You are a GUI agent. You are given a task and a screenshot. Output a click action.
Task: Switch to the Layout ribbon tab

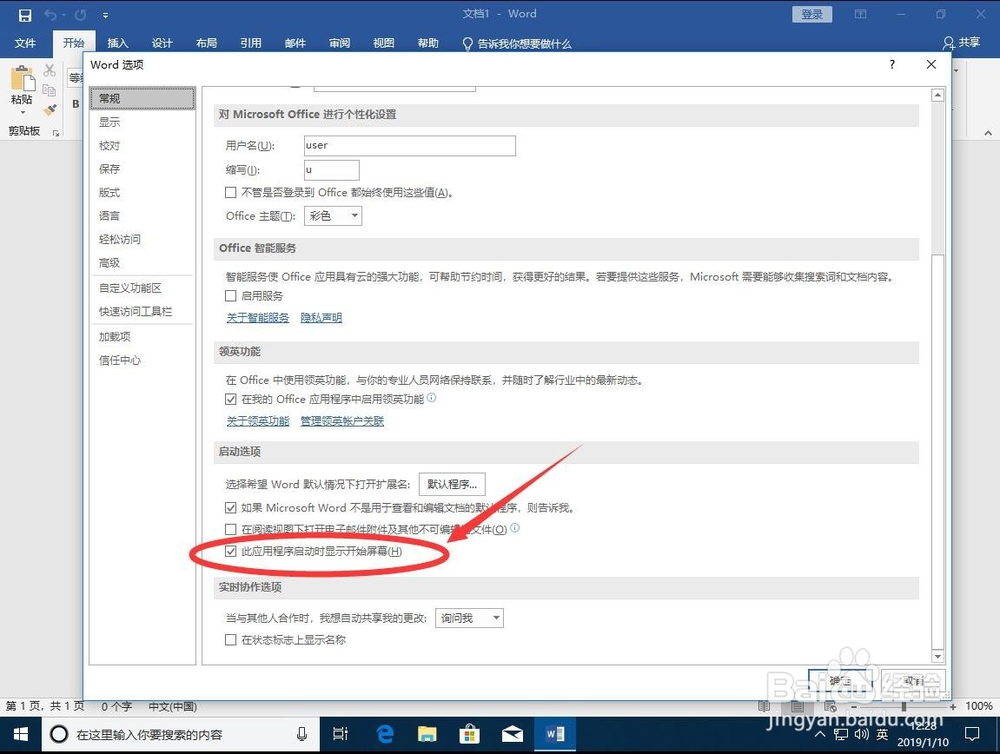(x=207, y=43)
